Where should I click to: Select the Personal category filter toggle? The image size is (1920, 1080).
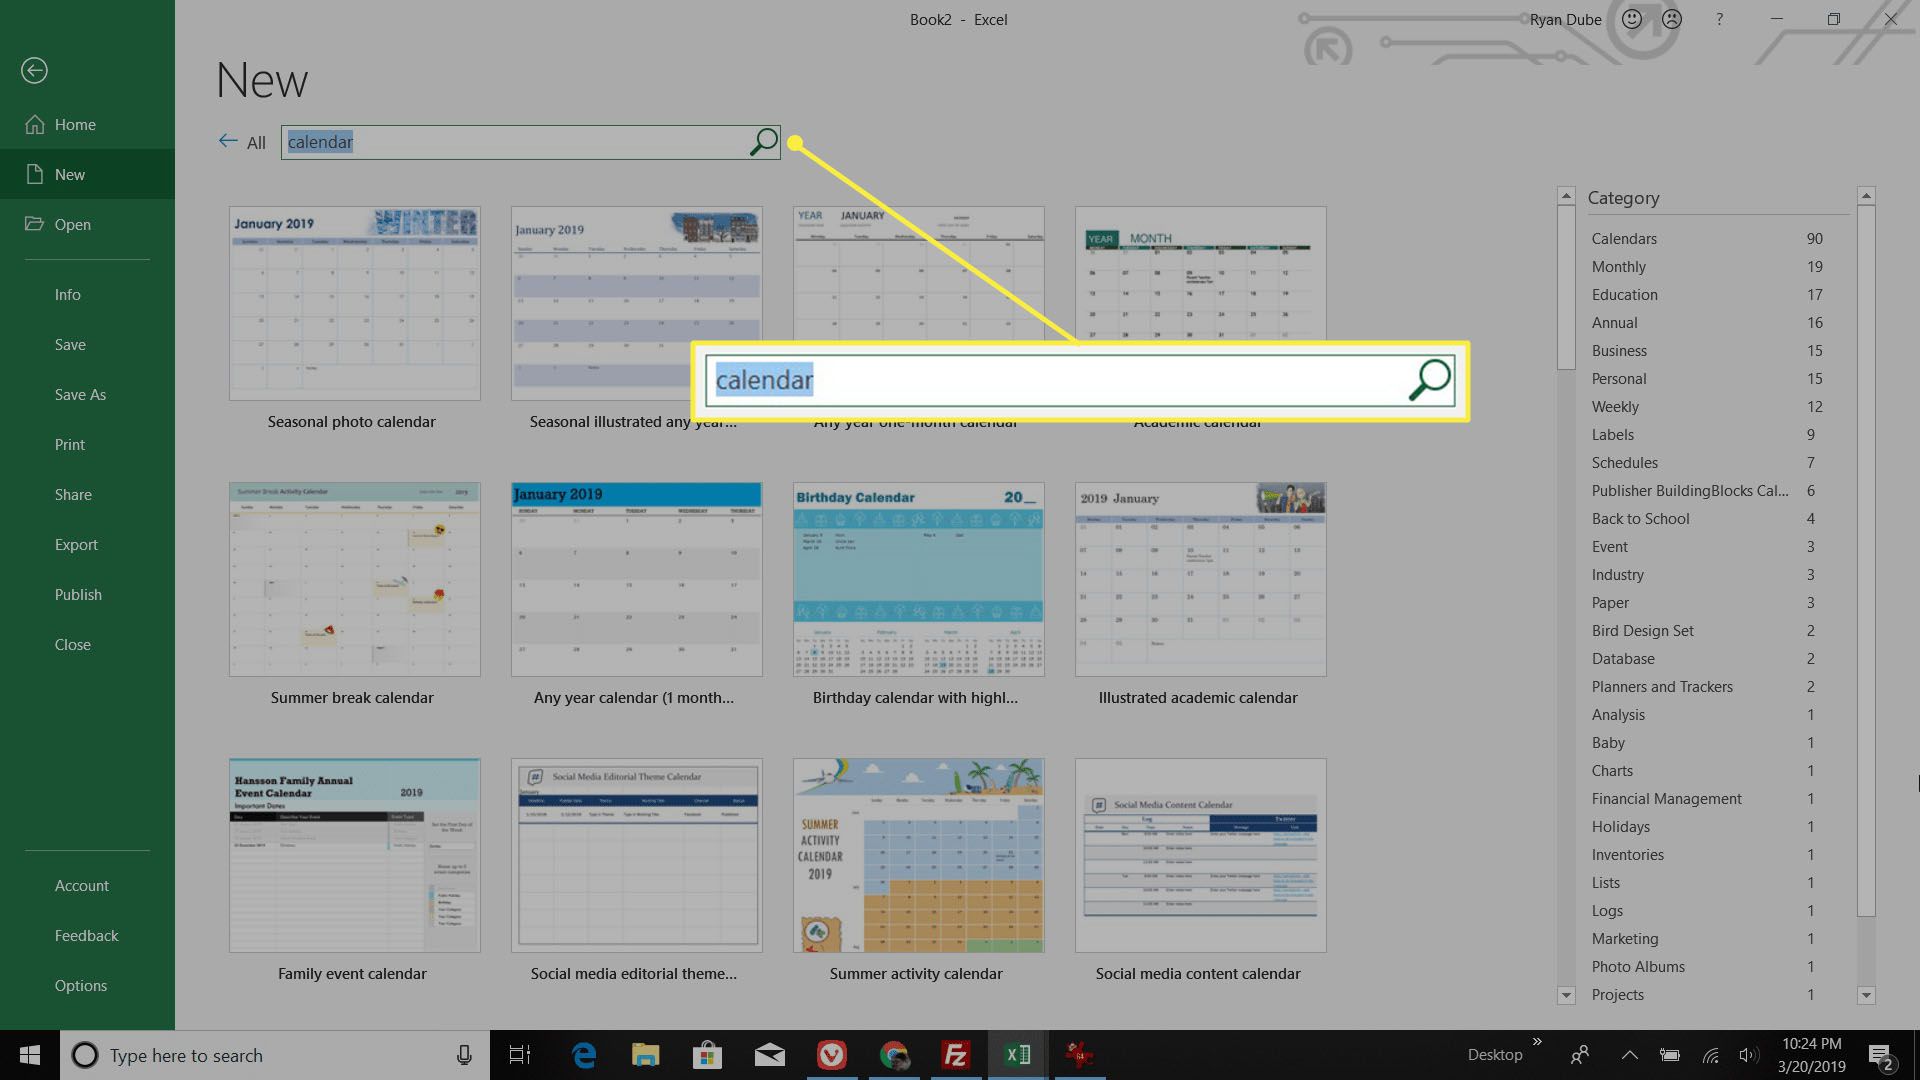(x=1619, y=378)
